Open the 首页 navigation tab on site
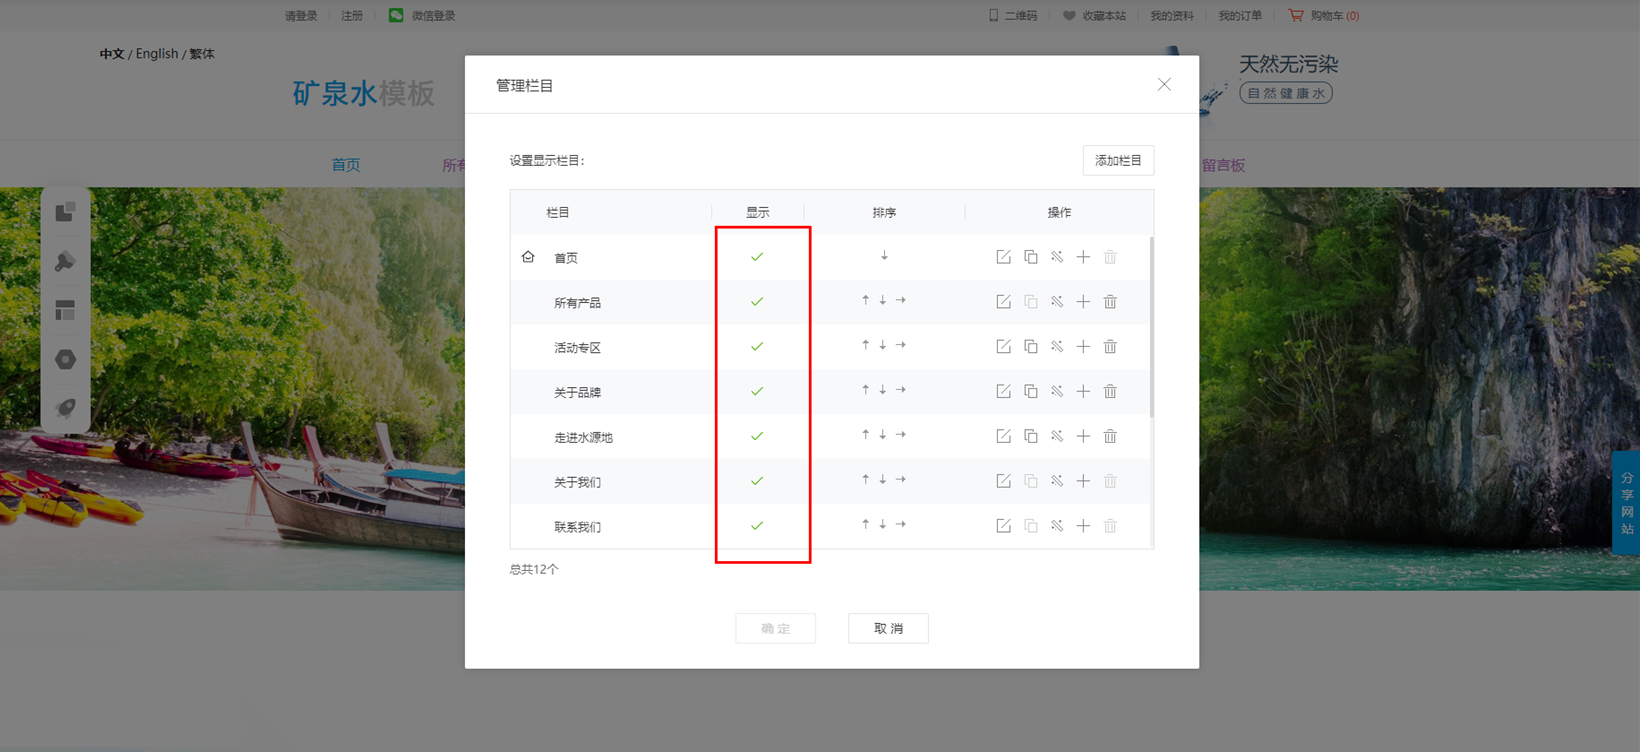 click(346, 165)
